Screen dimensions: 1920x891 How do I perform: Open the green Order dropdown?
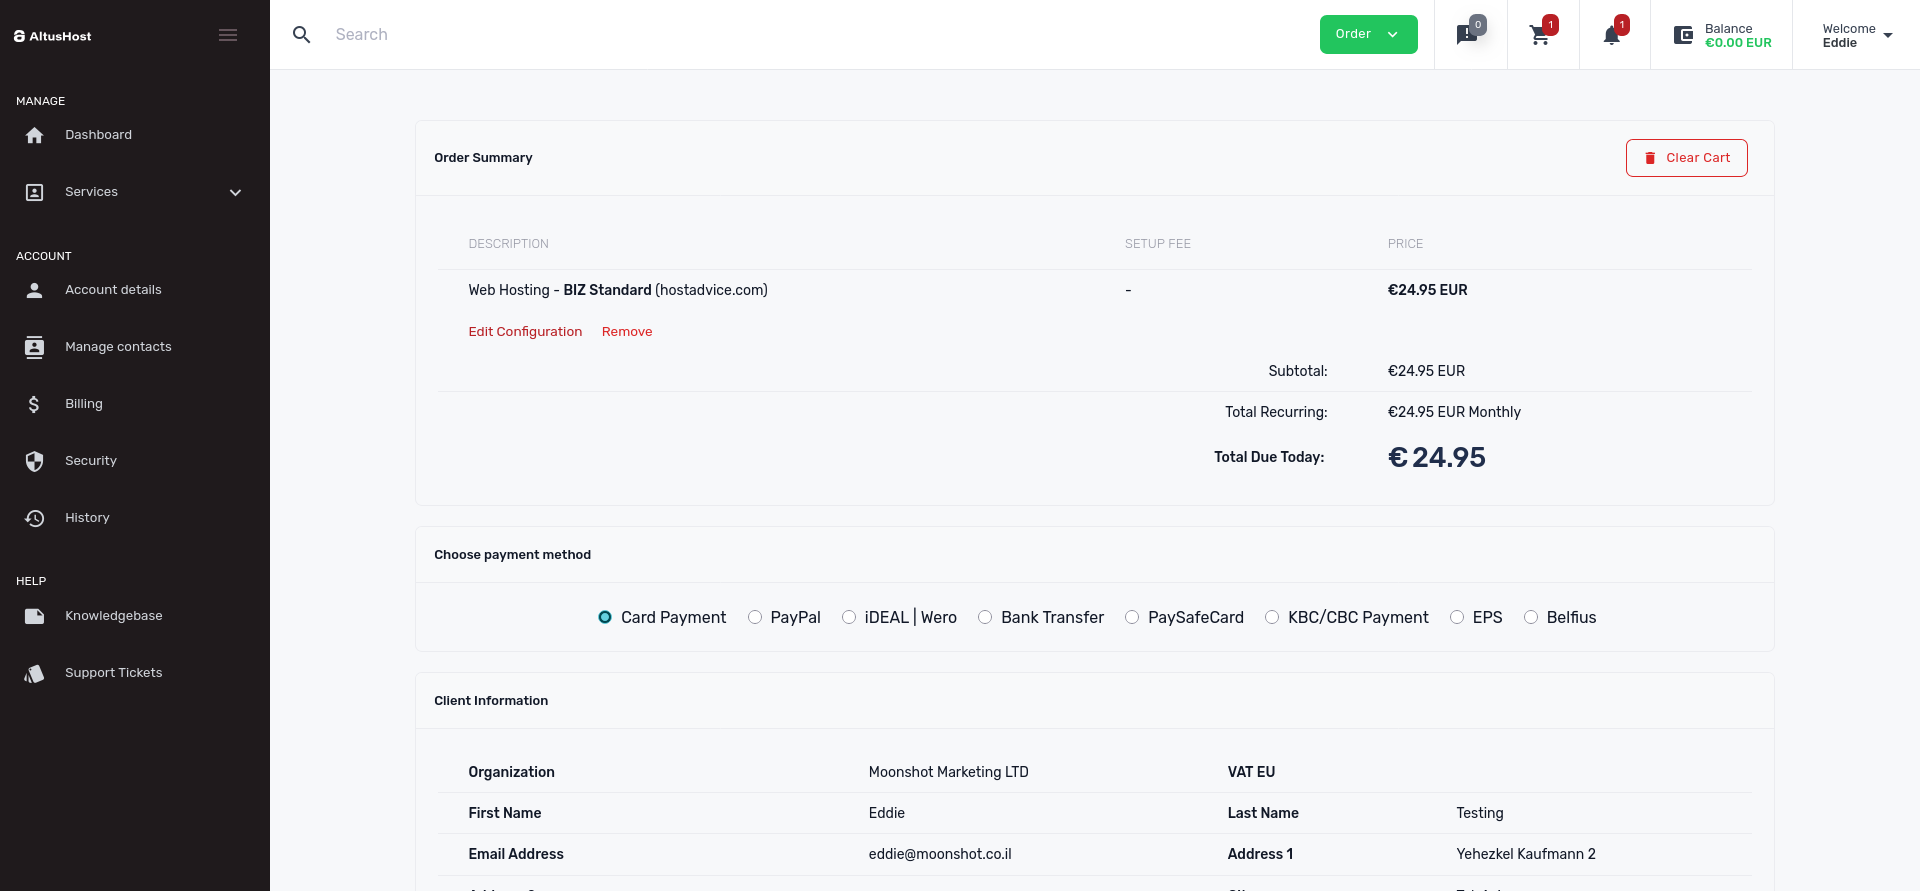coord(1368,34)
